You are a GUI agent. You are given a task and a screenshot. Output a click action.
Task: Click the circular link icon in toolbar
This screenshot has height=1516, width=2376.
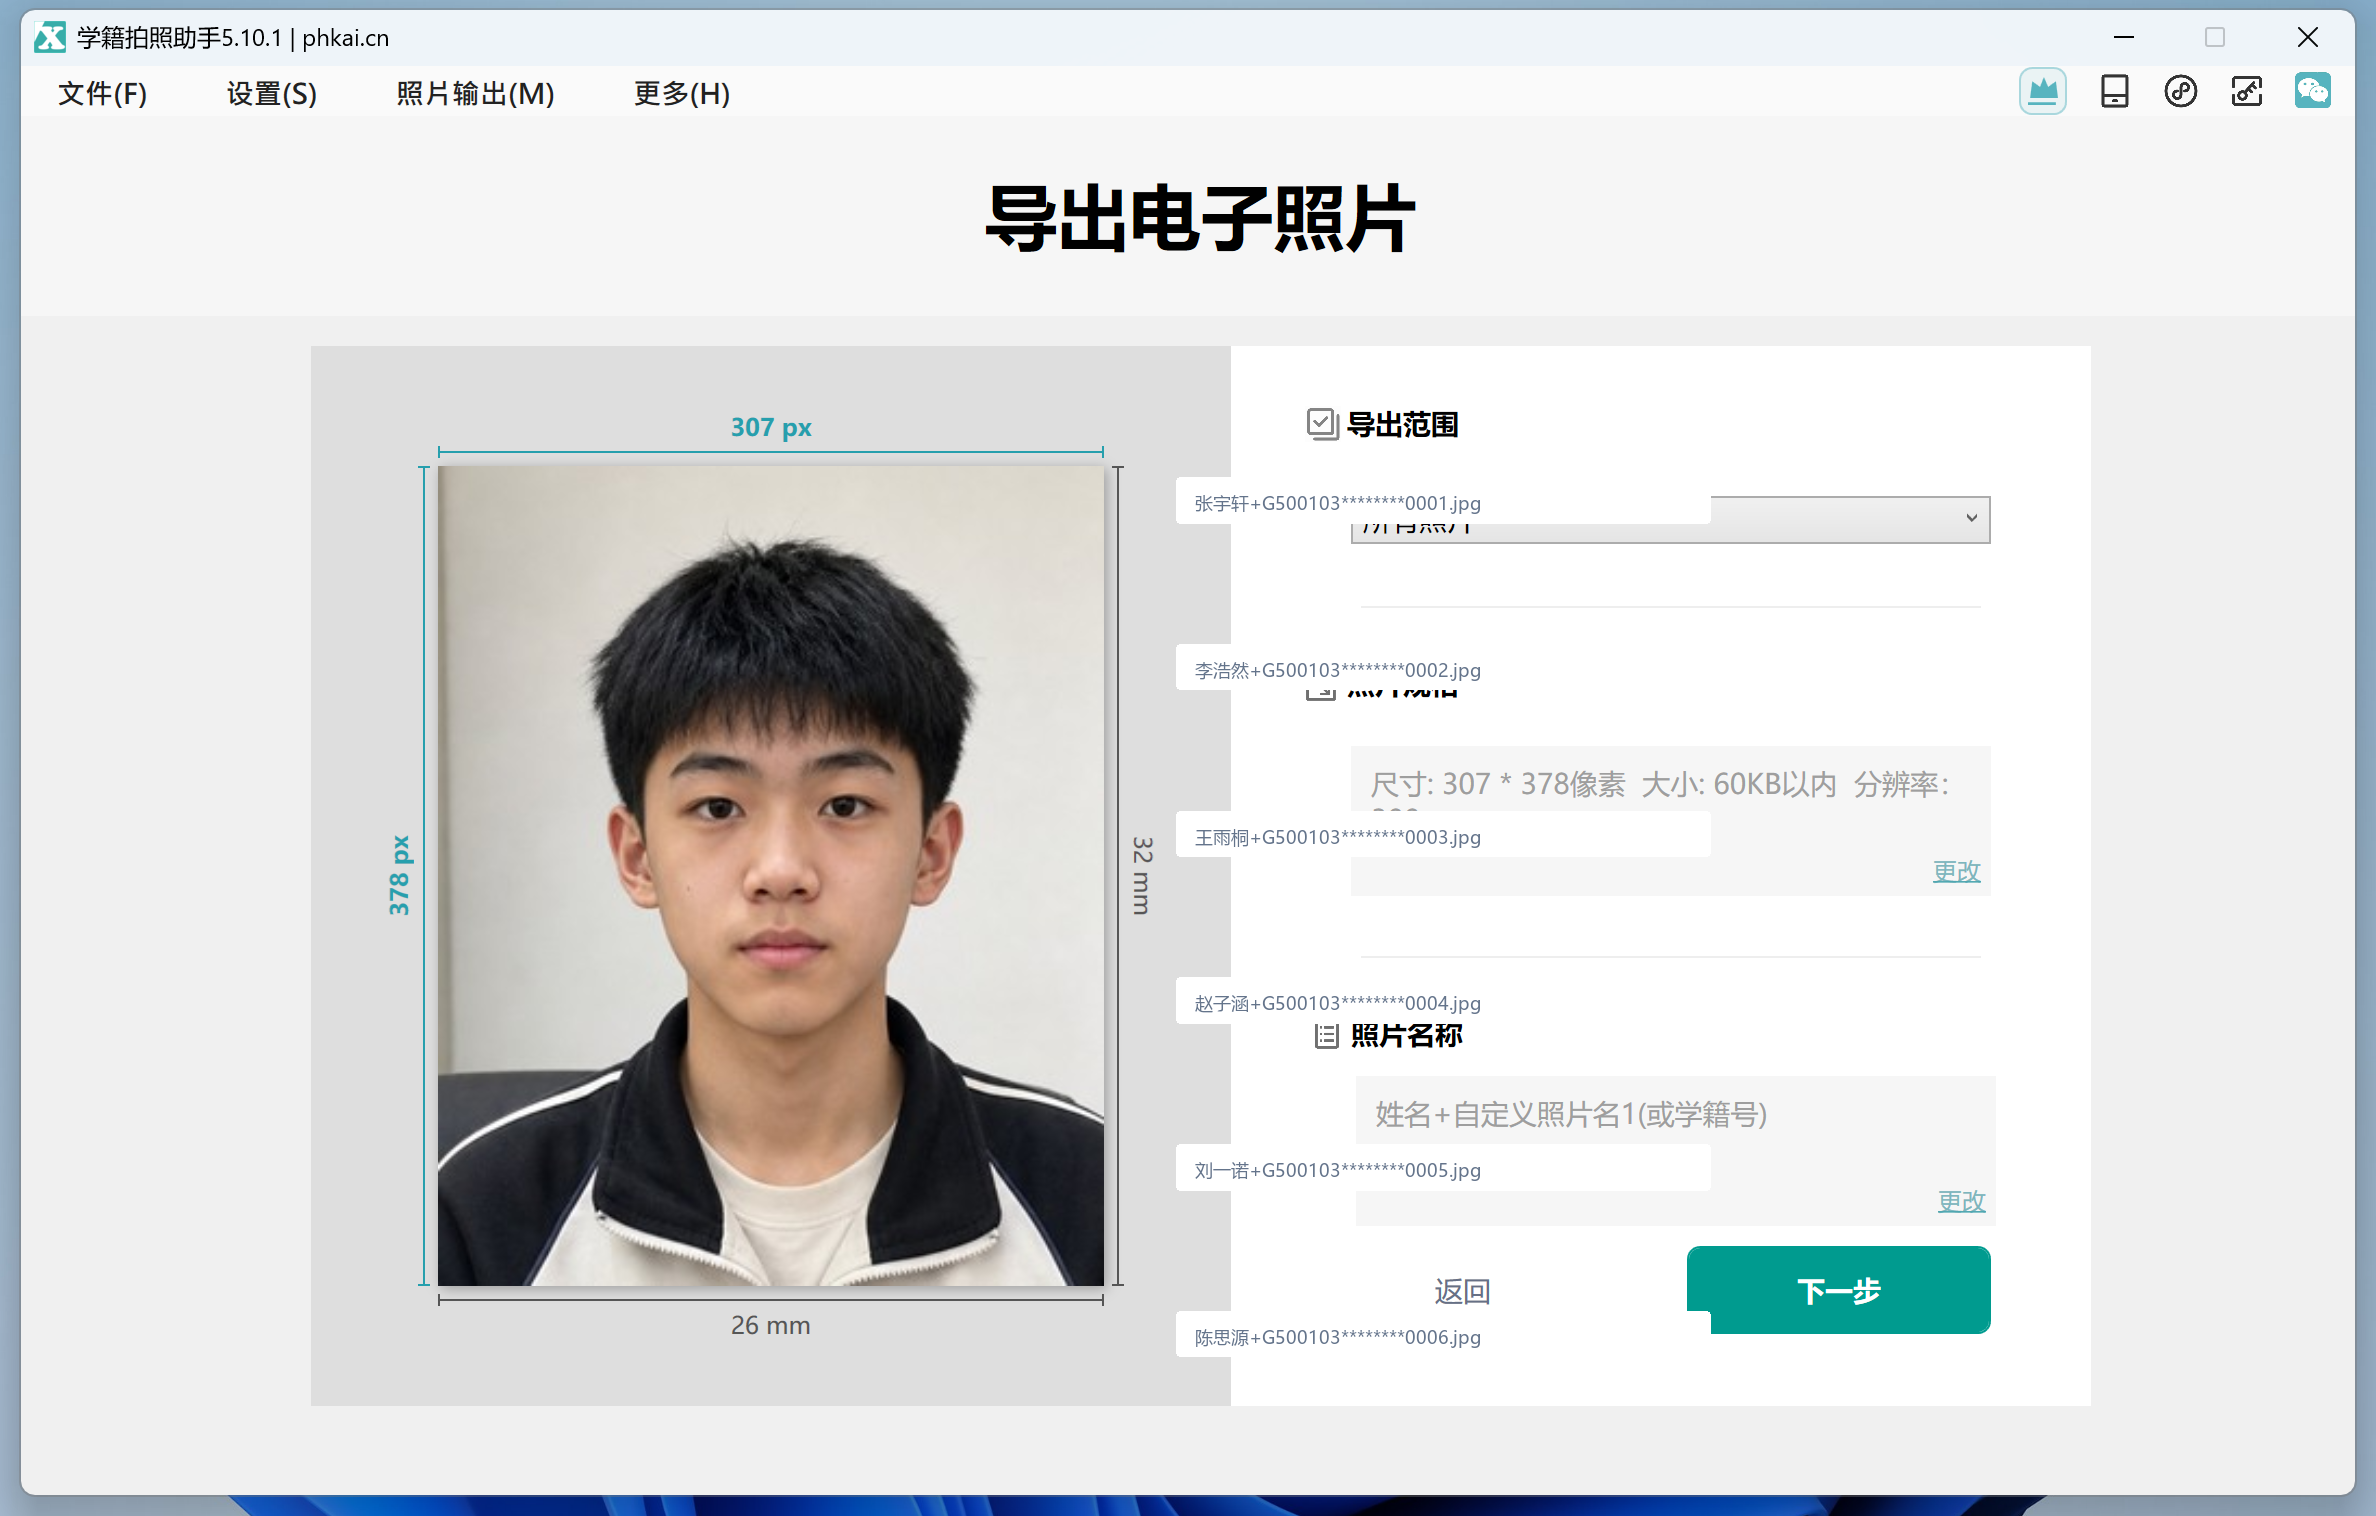2180,92
